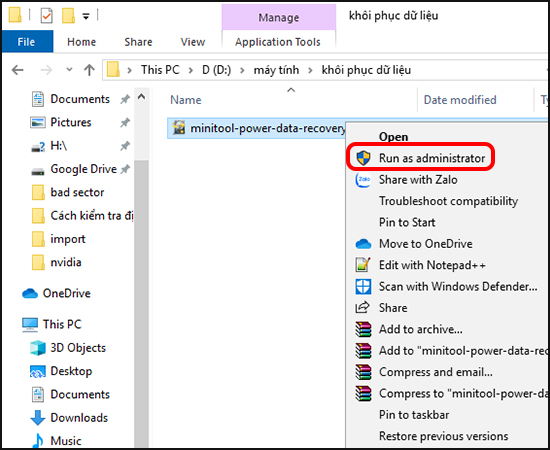Choose Compress and email...

coord(436,372)
